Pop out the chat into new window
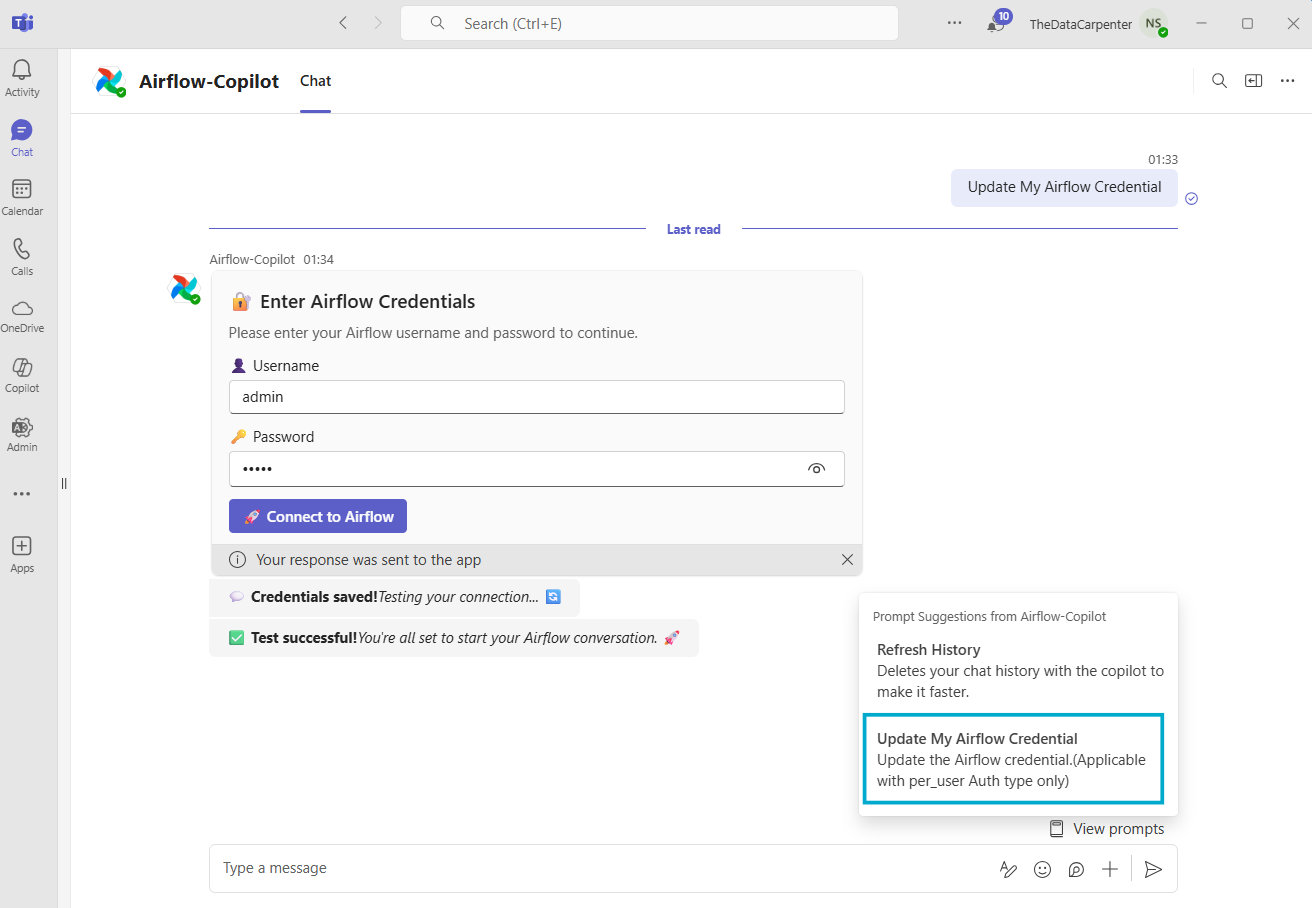The image size is (1312, 908). coord(1253,81)
